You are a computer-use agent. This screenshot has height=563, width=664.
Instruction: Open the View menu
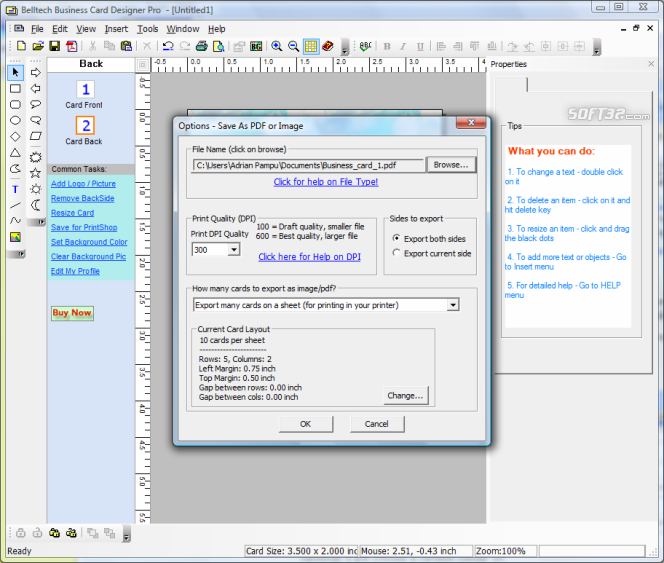[86, 29]
